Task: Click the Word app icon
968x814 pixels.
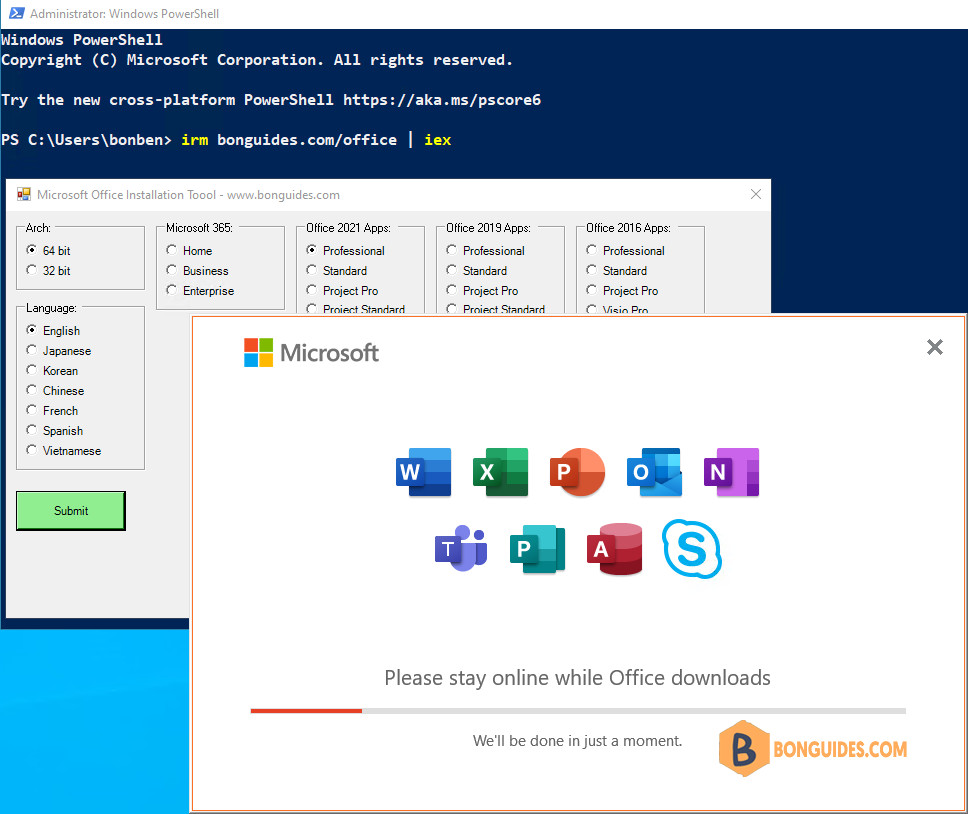Action: 424,472
